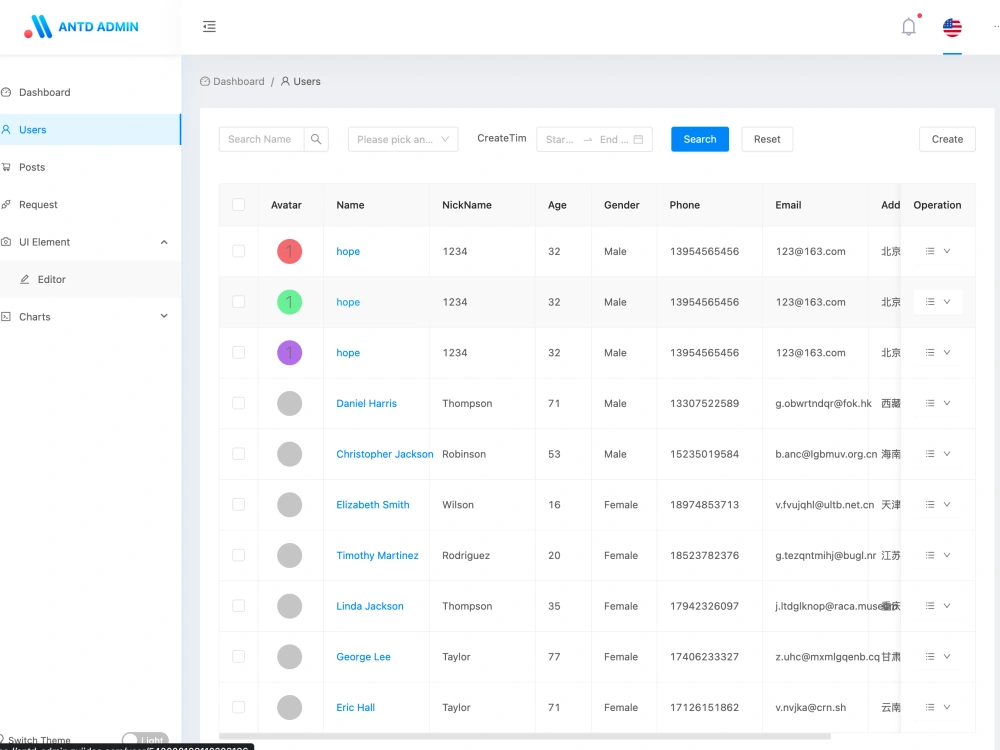
Task: Click red avatar of first hope row
Action: click(290, 251)
